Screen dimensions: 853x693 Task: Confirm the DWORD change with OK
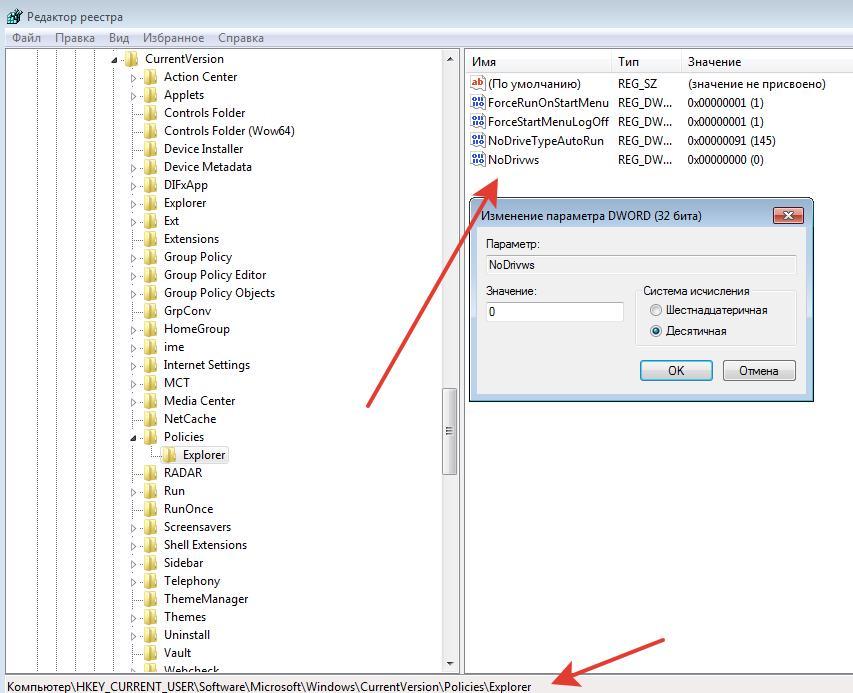pyautogui.click(x=676, y=370)
